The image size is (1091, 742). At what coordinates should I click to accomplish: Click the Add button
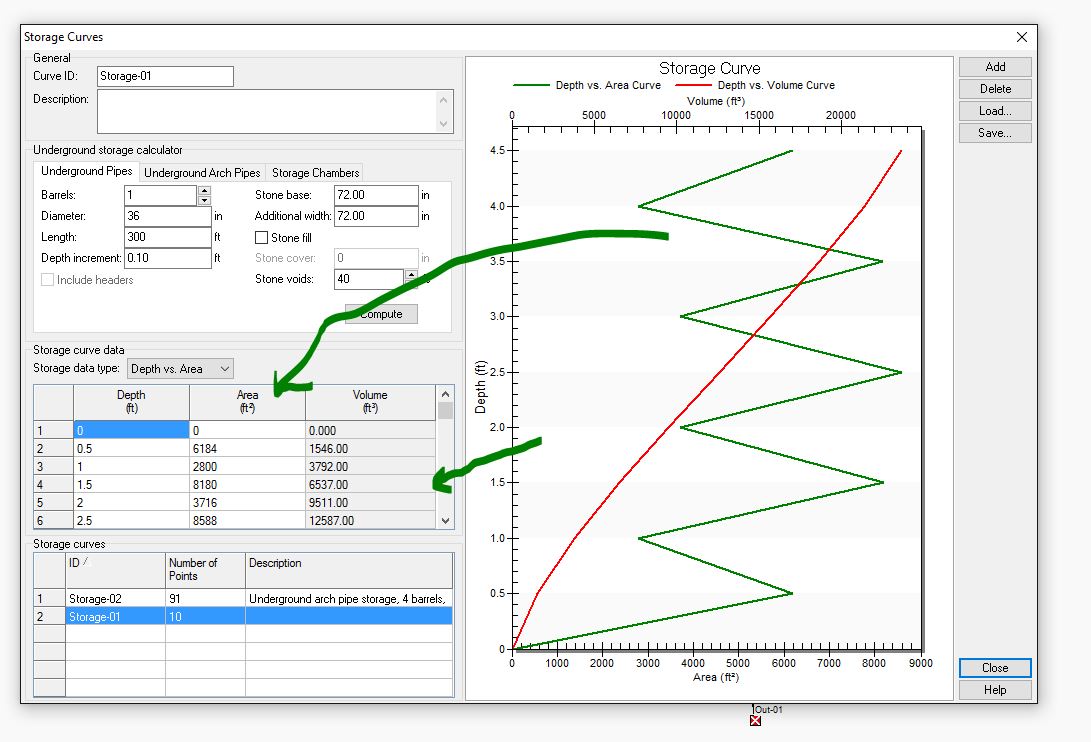[x=995, y=67]
